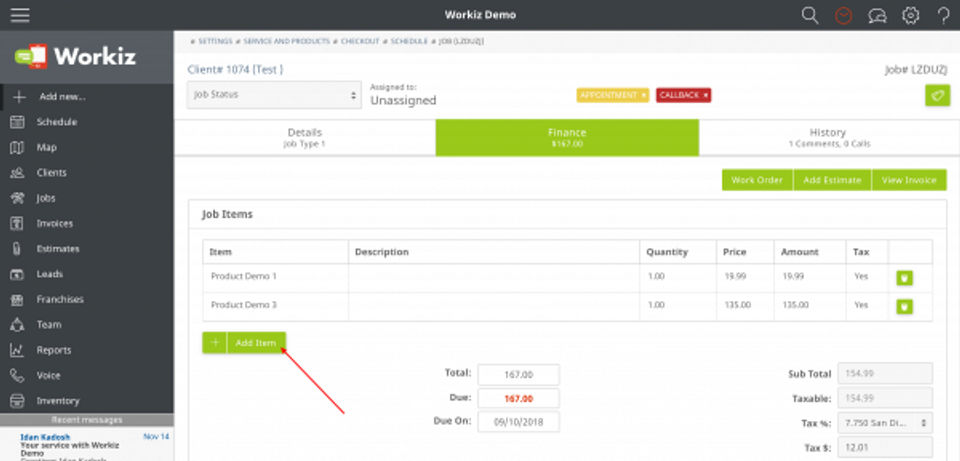Click the green tag icon button
The height and width of the screenshot is (461, 960).
click(x=937, y=96)
